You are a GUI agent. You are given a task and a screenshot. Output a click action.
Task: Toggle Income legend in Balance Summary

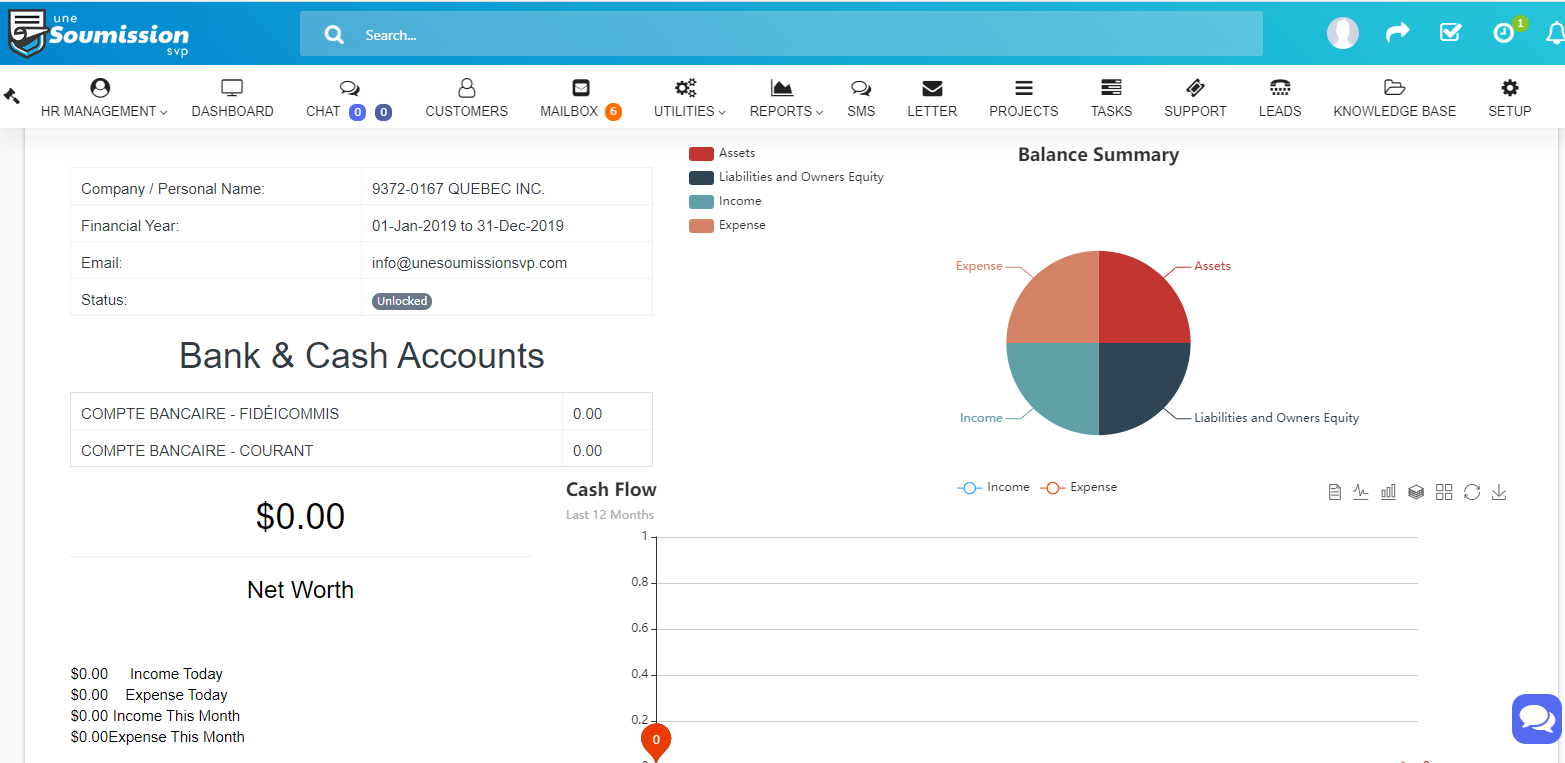point(725,201)
